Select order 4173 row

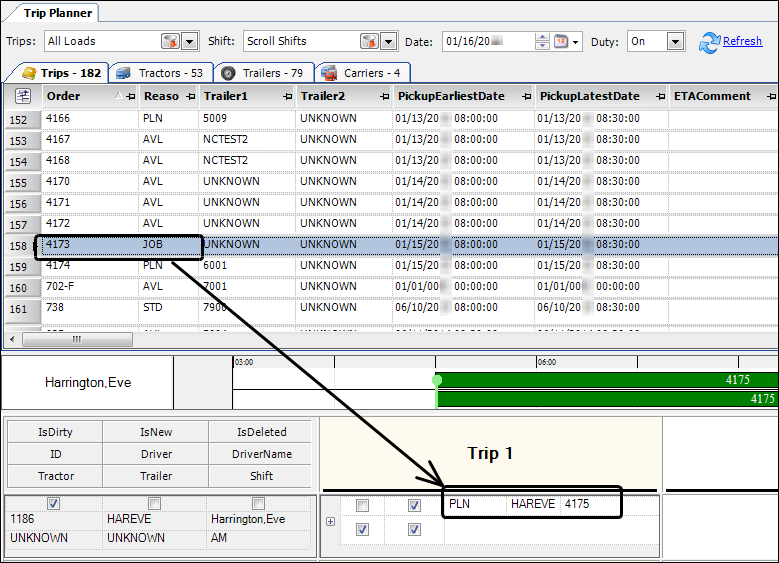pos(90,244)
